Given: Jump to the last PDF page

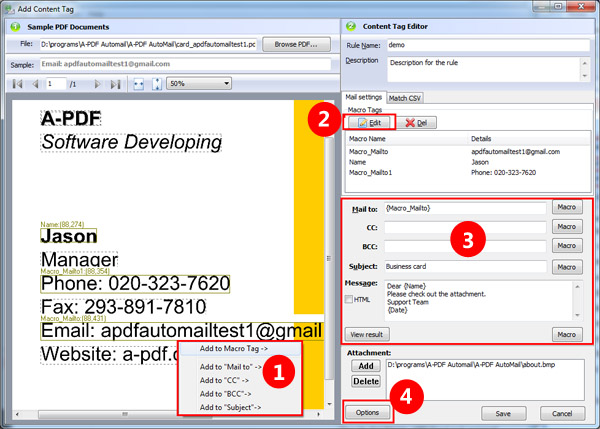Looking at the screenshot, I should 115,84.
